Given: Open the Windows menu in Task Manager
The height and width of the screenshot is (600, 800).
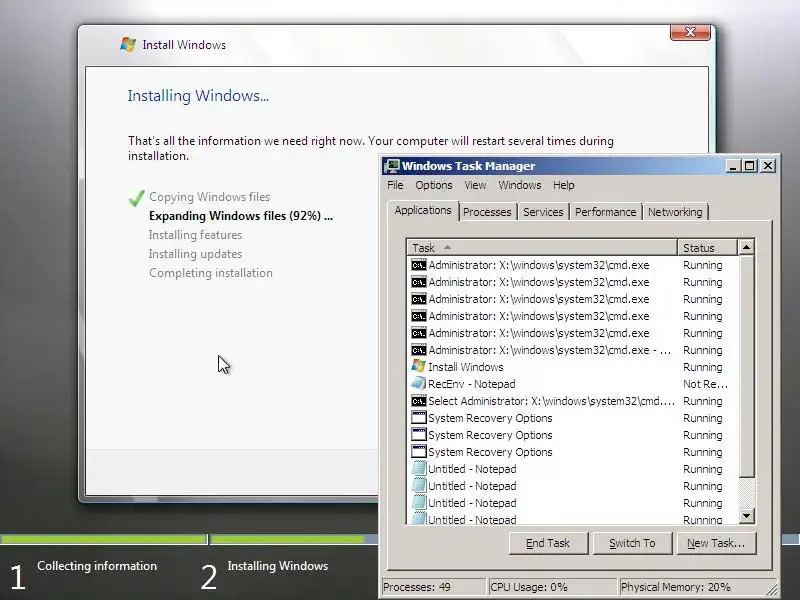Looking at the screenshot, I should point(519,185).
